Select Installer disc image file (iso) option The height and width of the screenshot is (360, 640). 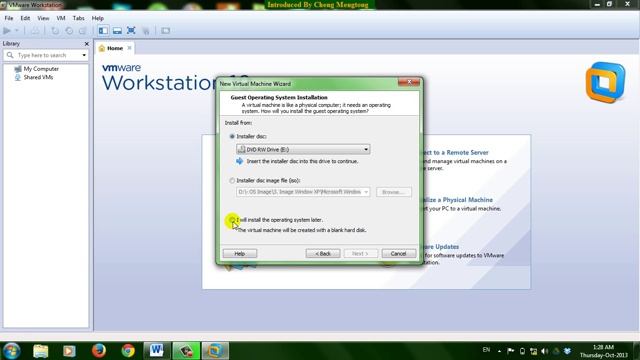tap(232, 180)
